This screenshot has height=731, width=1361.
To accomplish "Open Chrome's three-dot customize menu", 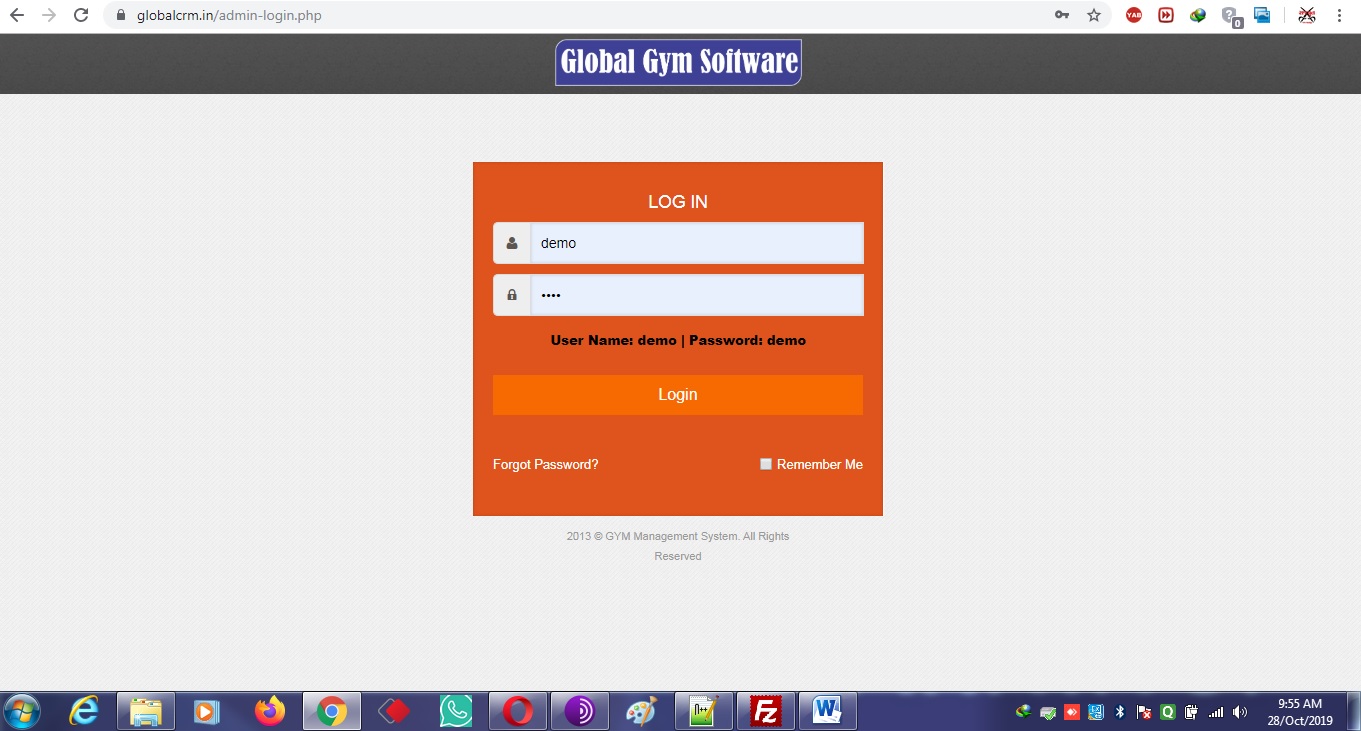I will (1340, 15).
